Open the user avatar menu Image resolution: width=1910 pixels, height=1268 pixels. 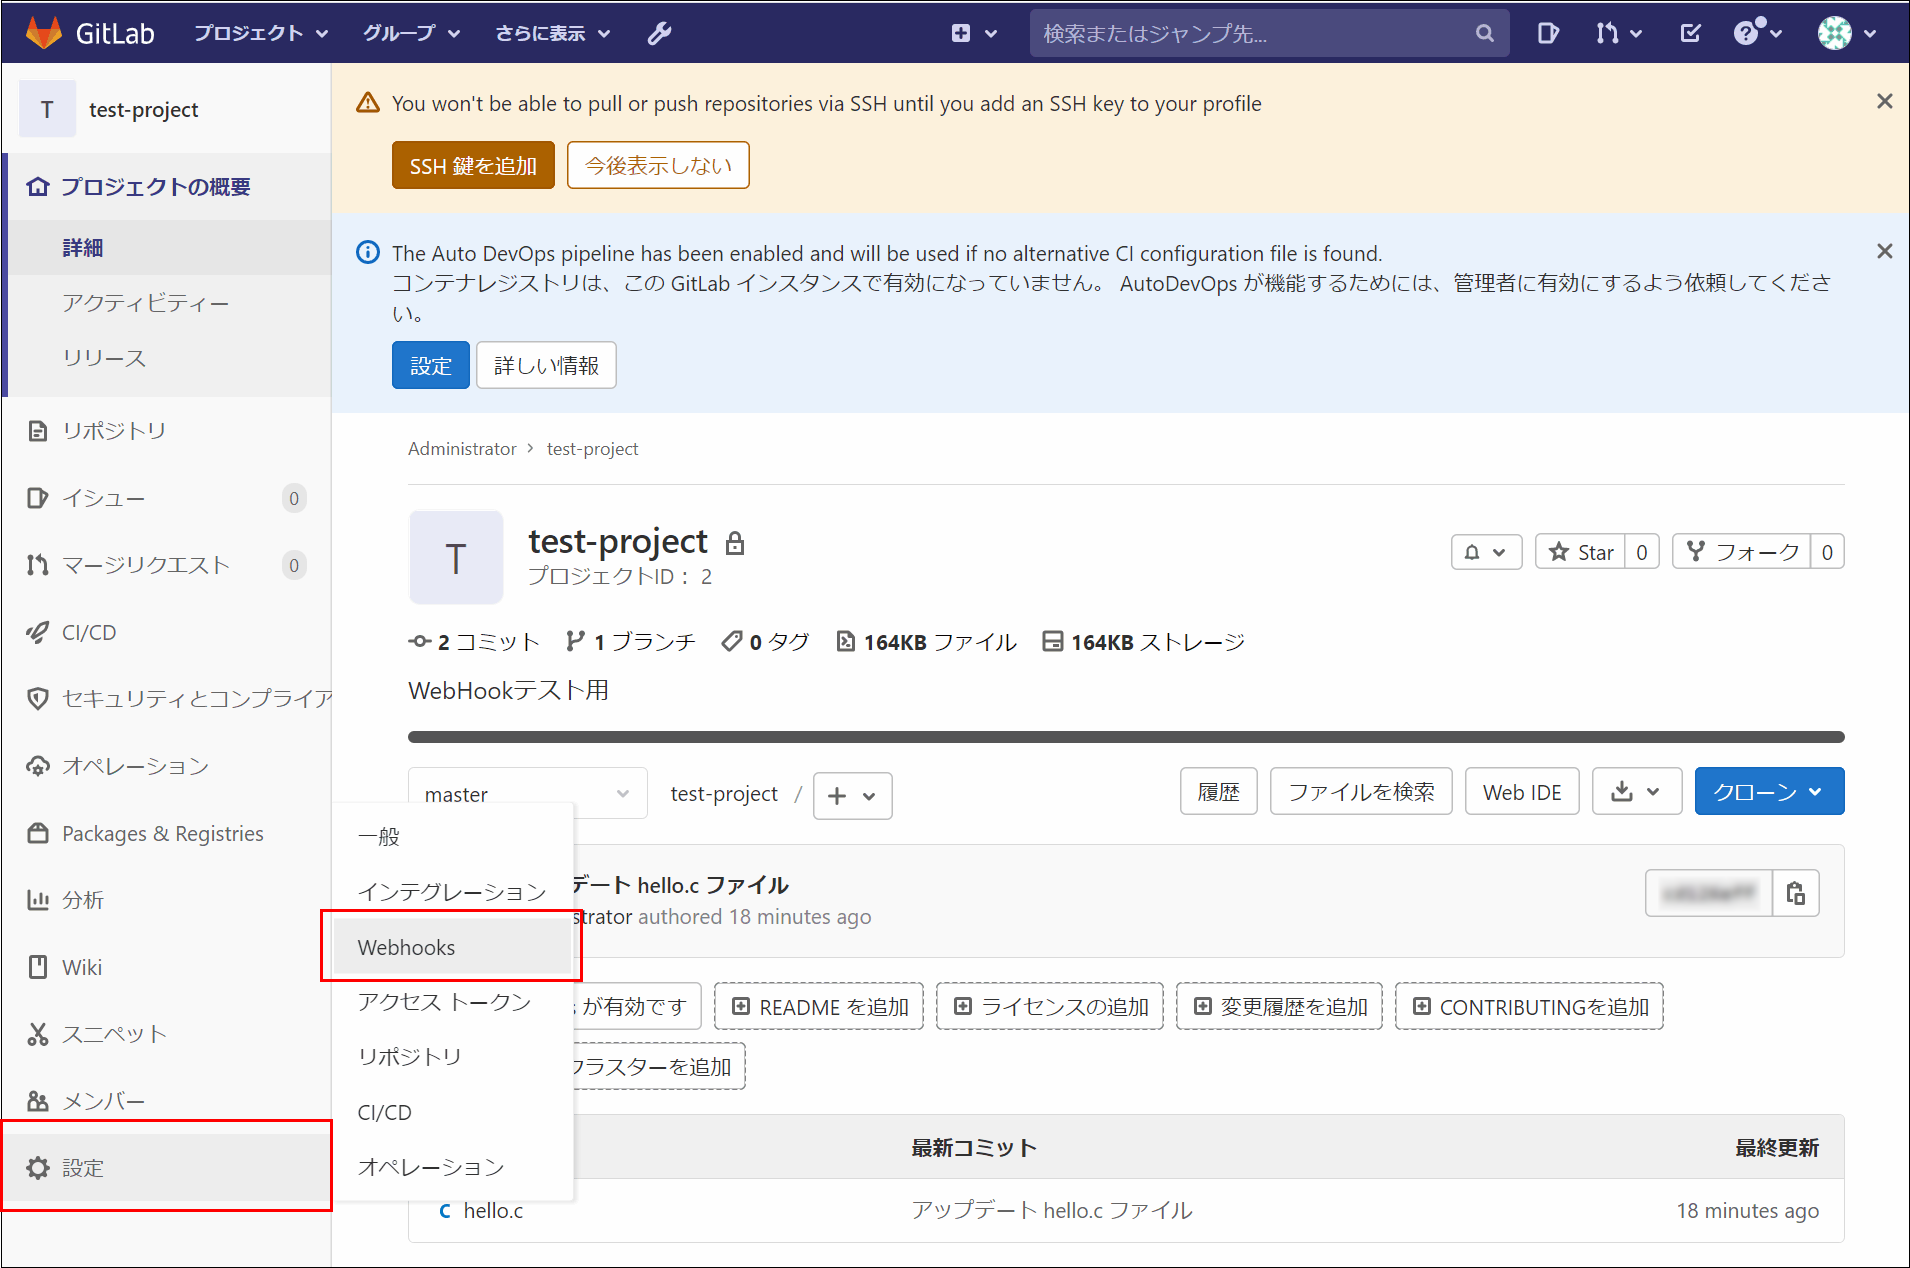(x=1846, y=33)
